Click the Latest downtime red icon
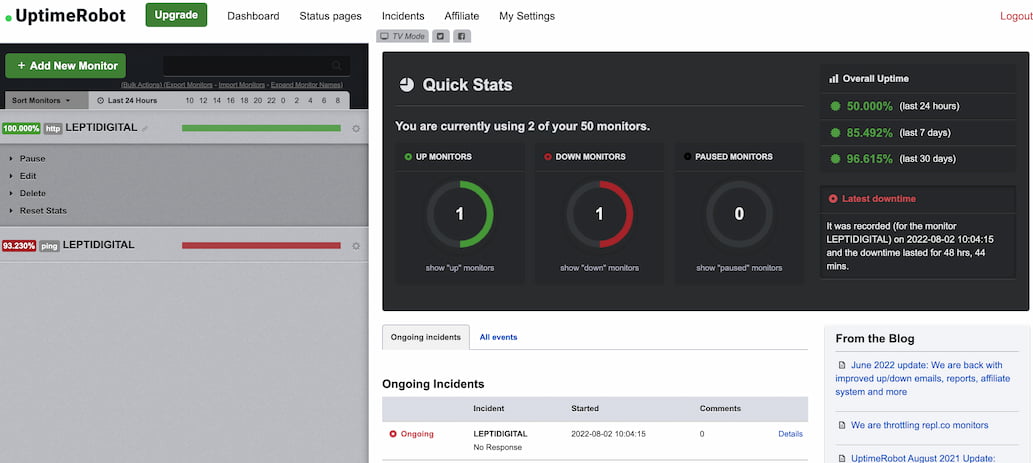 pyautogui.click(x=833, y=198)
